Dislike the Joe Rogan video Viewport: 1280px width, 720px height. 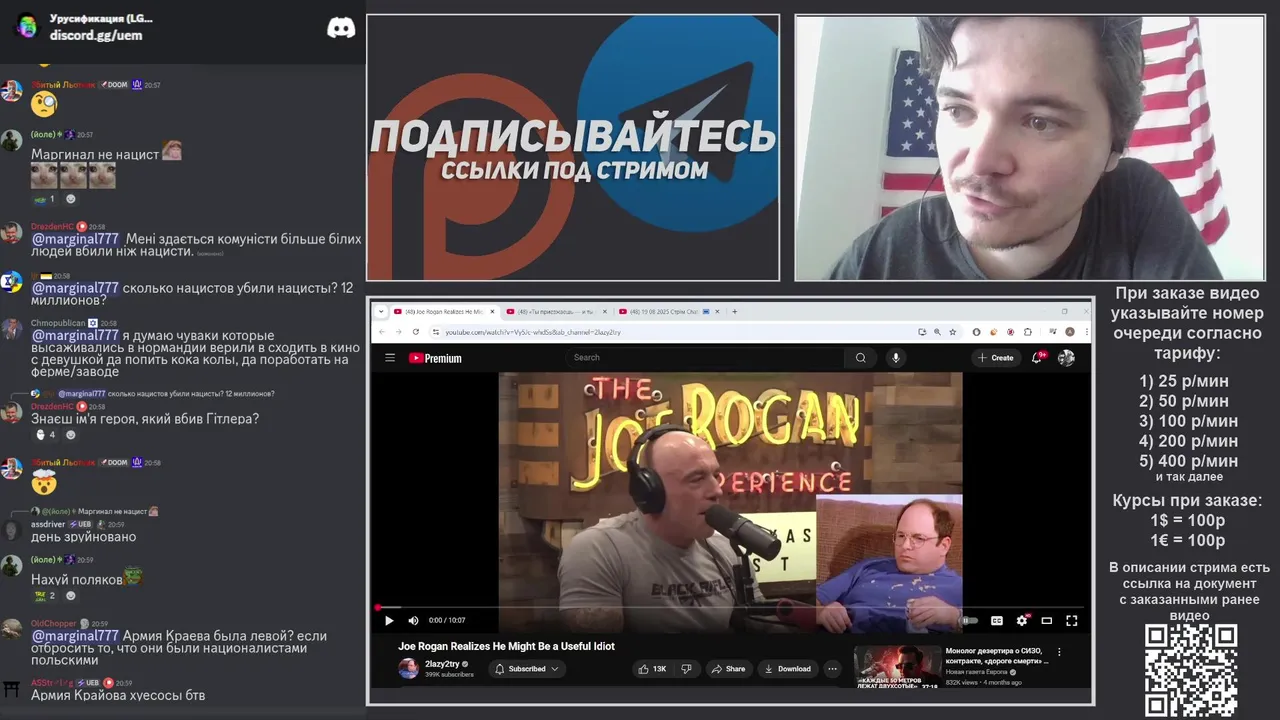[x=686, y=669]
